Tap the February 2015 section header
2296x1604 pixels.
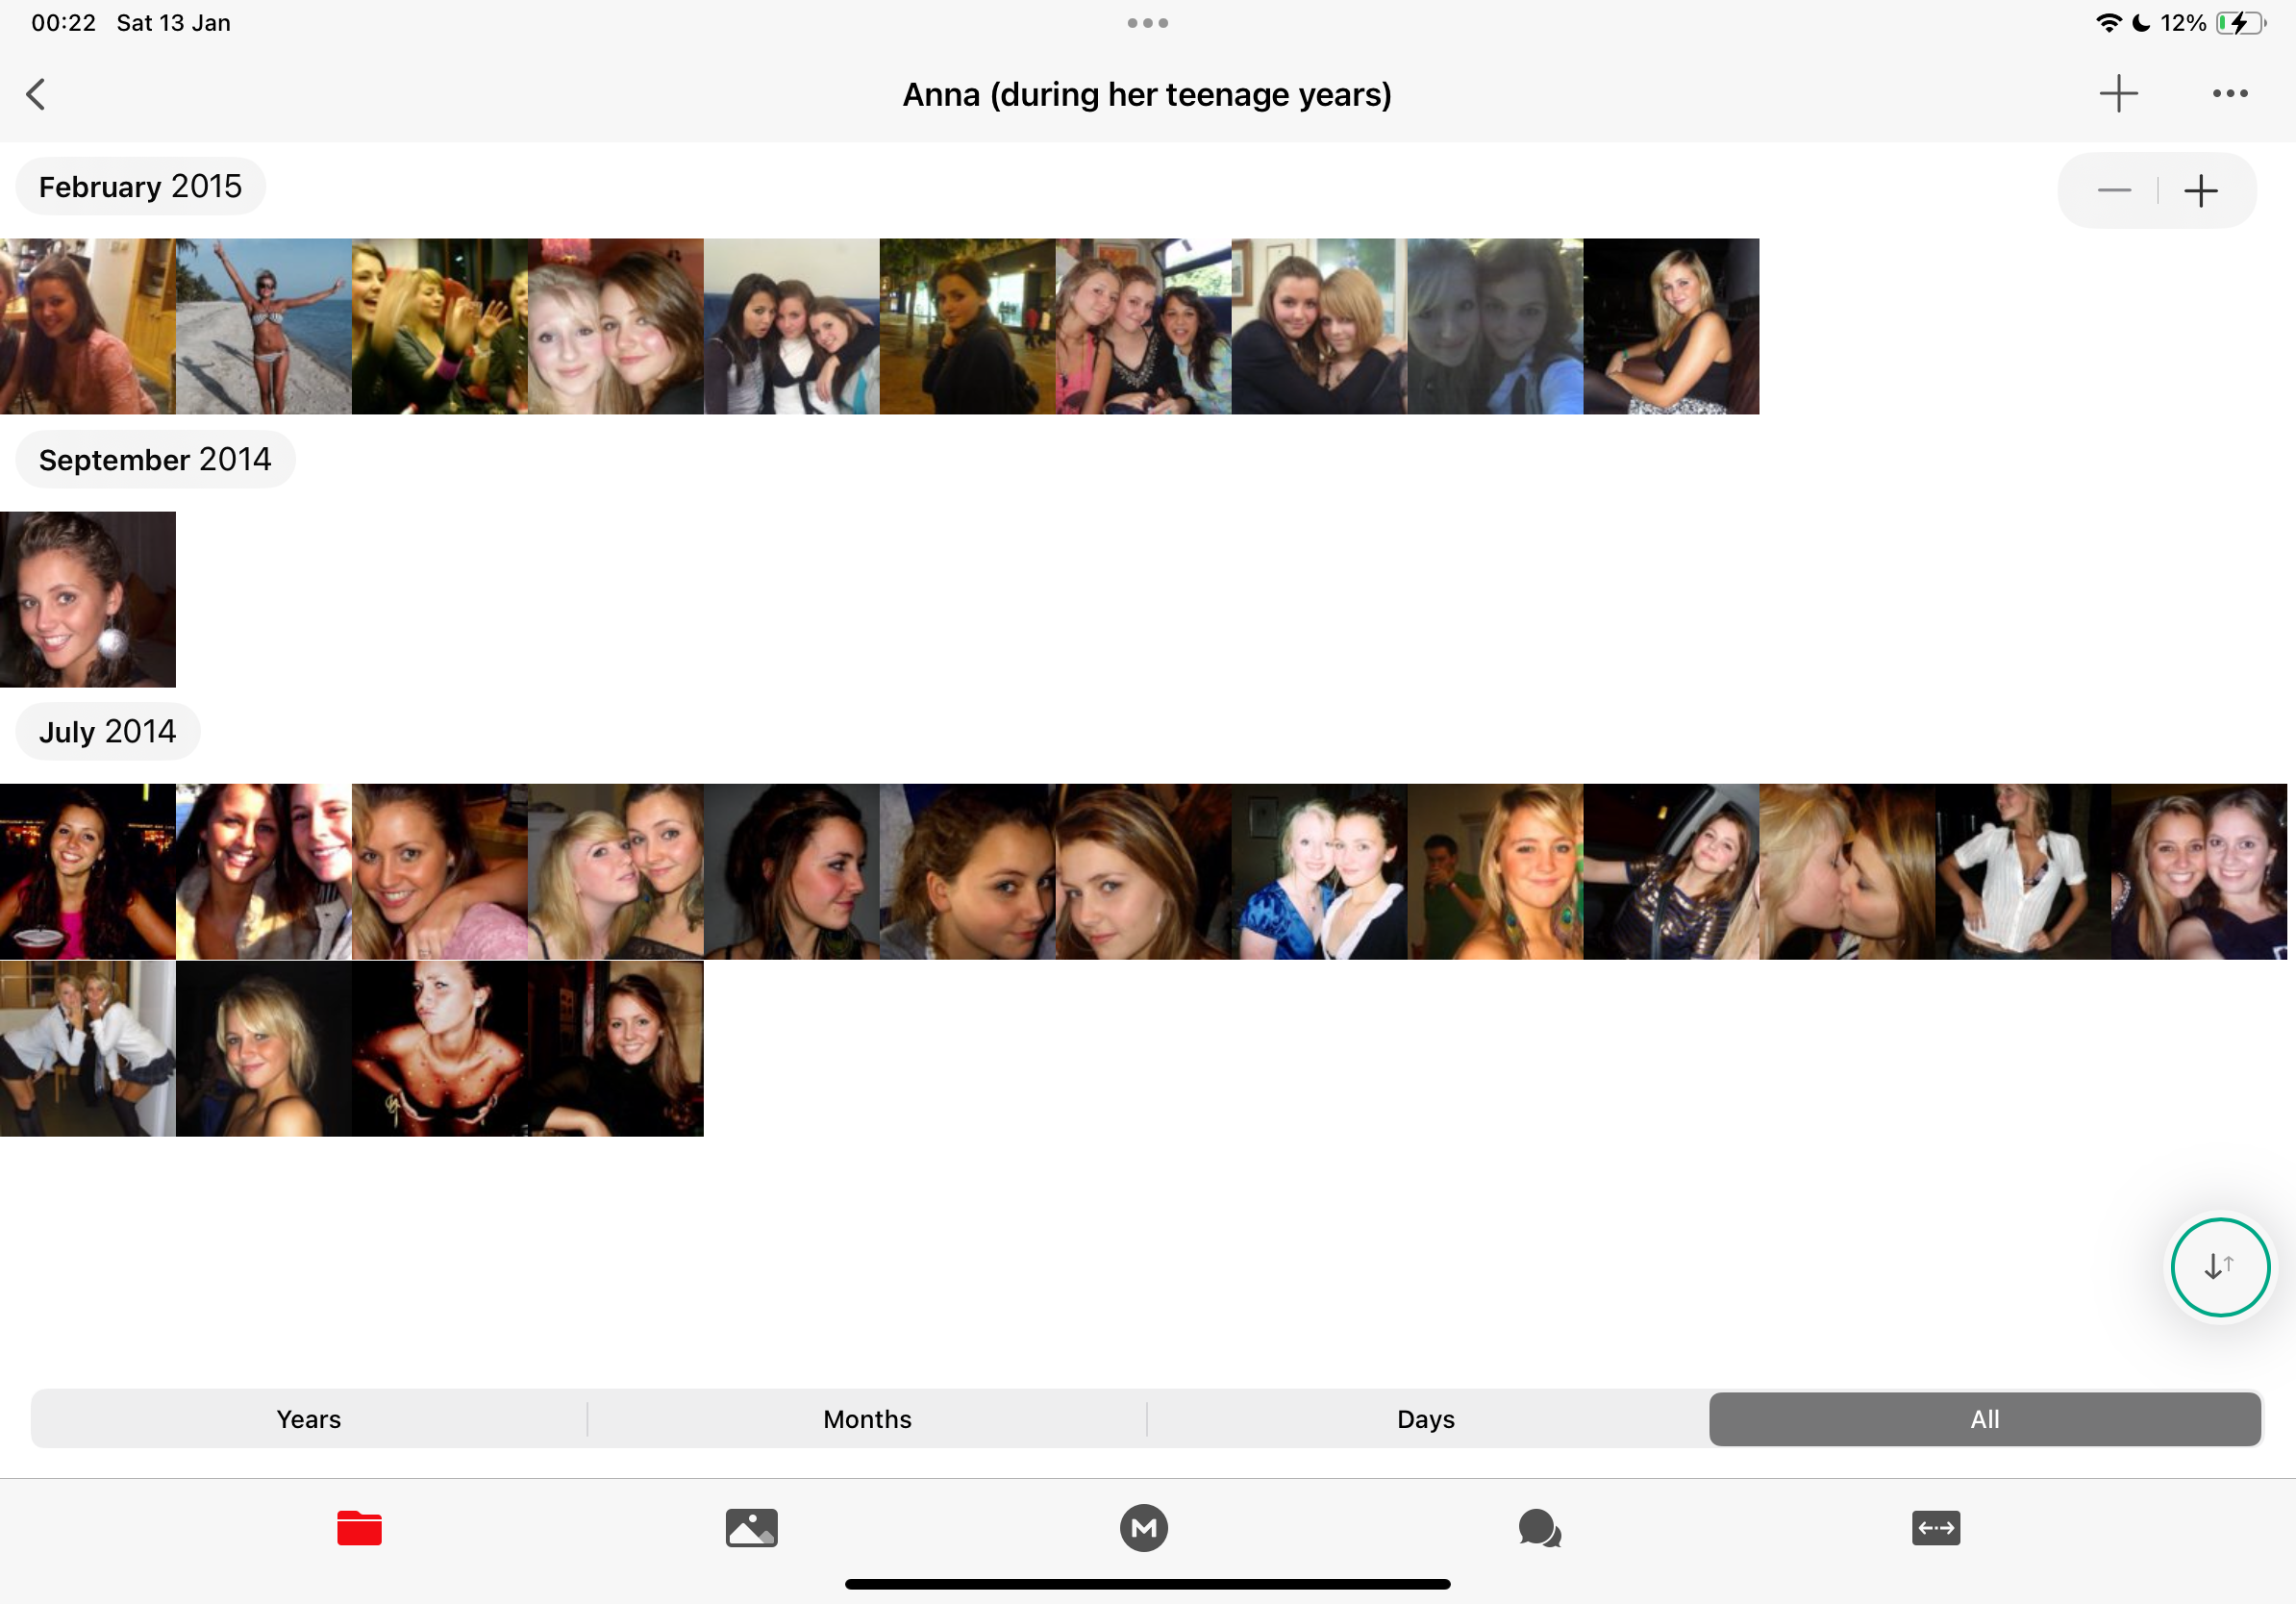coord(140,186)
